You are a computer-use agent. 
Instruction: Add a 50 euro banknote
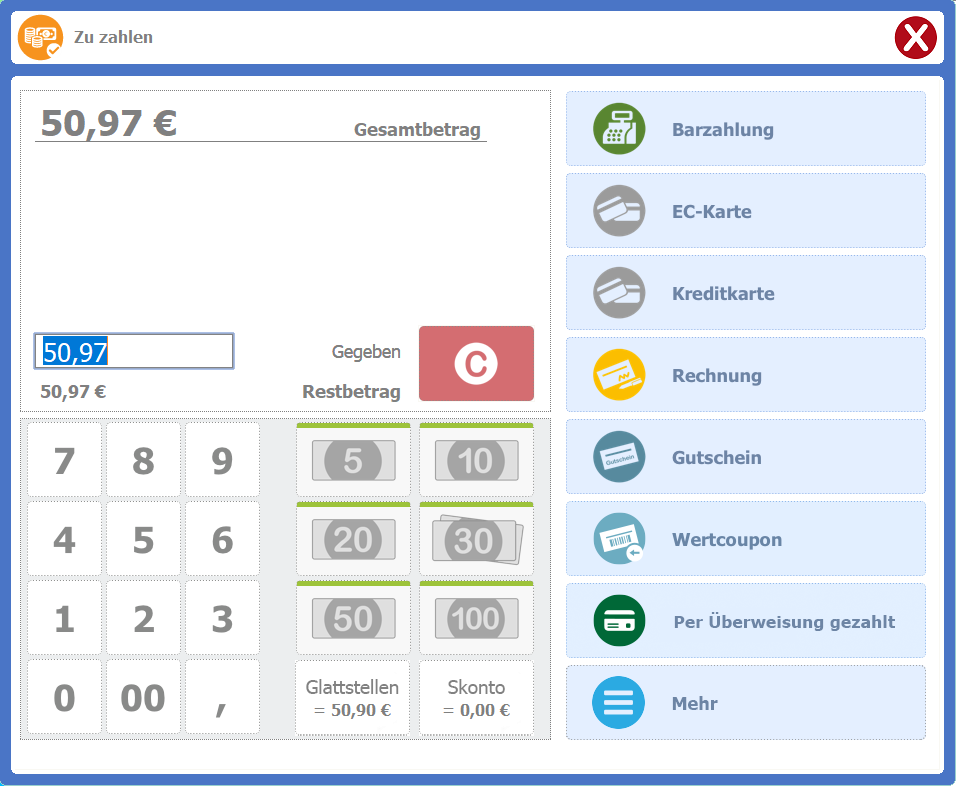click(x=353, y=619)
